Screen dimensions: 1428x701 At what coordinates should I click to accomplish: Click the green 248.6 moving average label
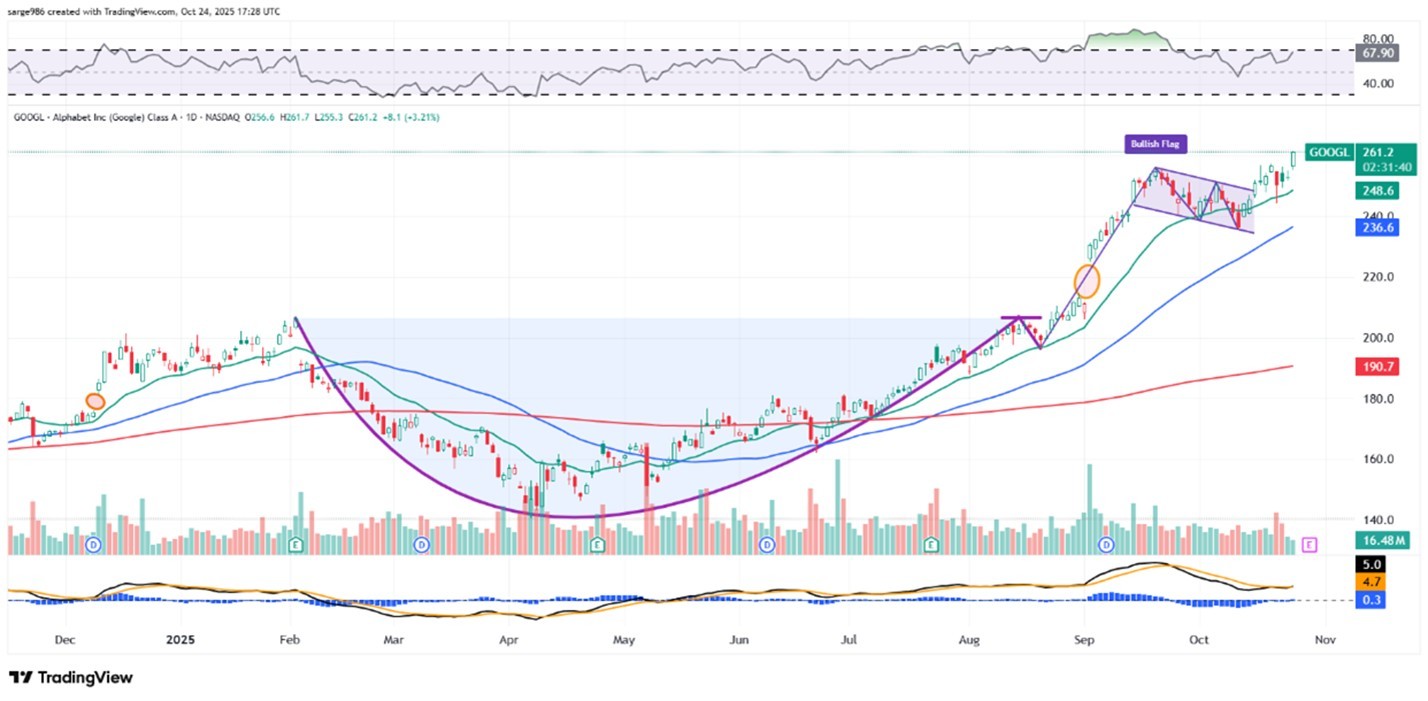(1382, 189)
